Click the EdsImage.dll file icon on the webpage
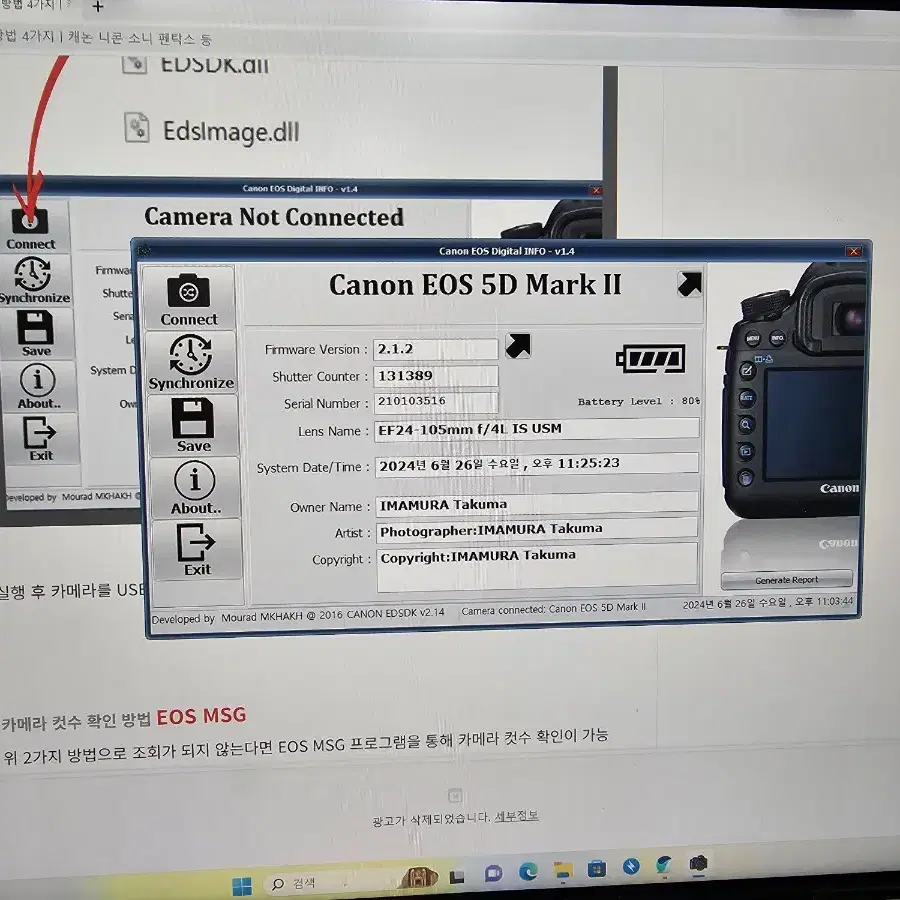The height and width of the screenshot is (900, 900). [x=137, y=127]
